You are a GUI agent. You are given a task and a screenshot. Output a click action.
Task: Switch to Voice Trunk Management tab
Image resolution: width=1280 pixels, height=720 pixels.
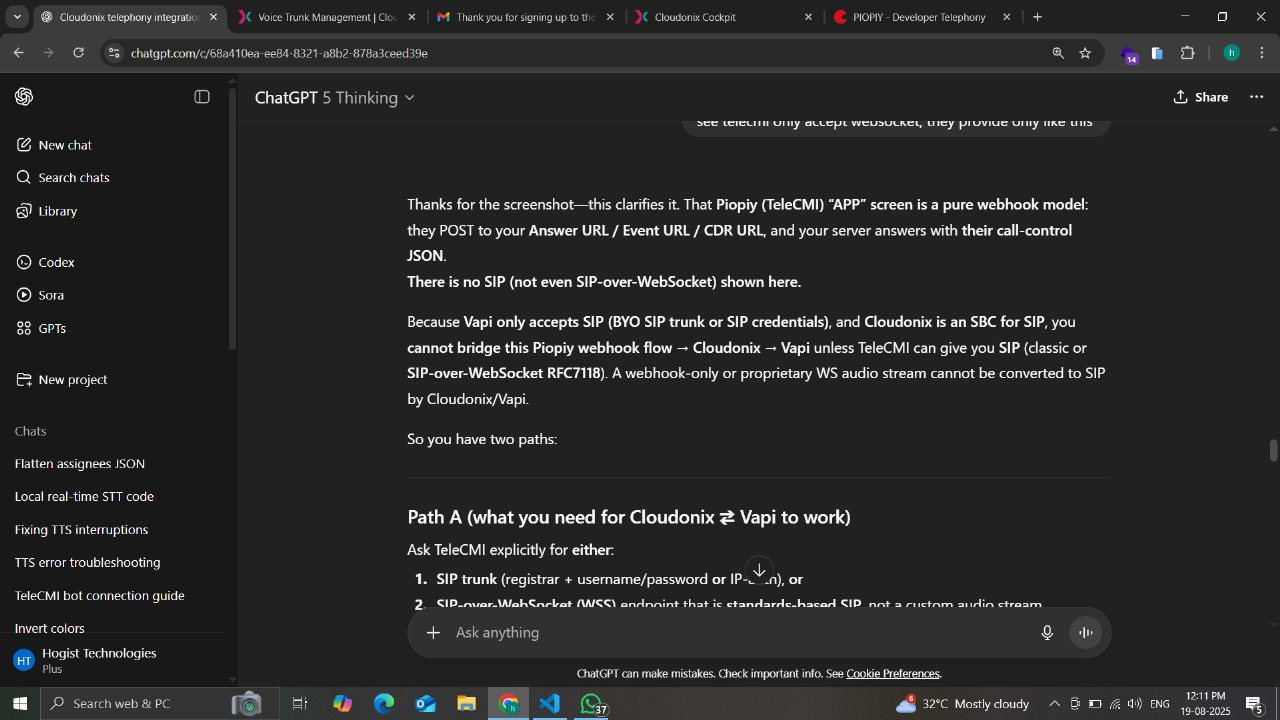point(325,17)
